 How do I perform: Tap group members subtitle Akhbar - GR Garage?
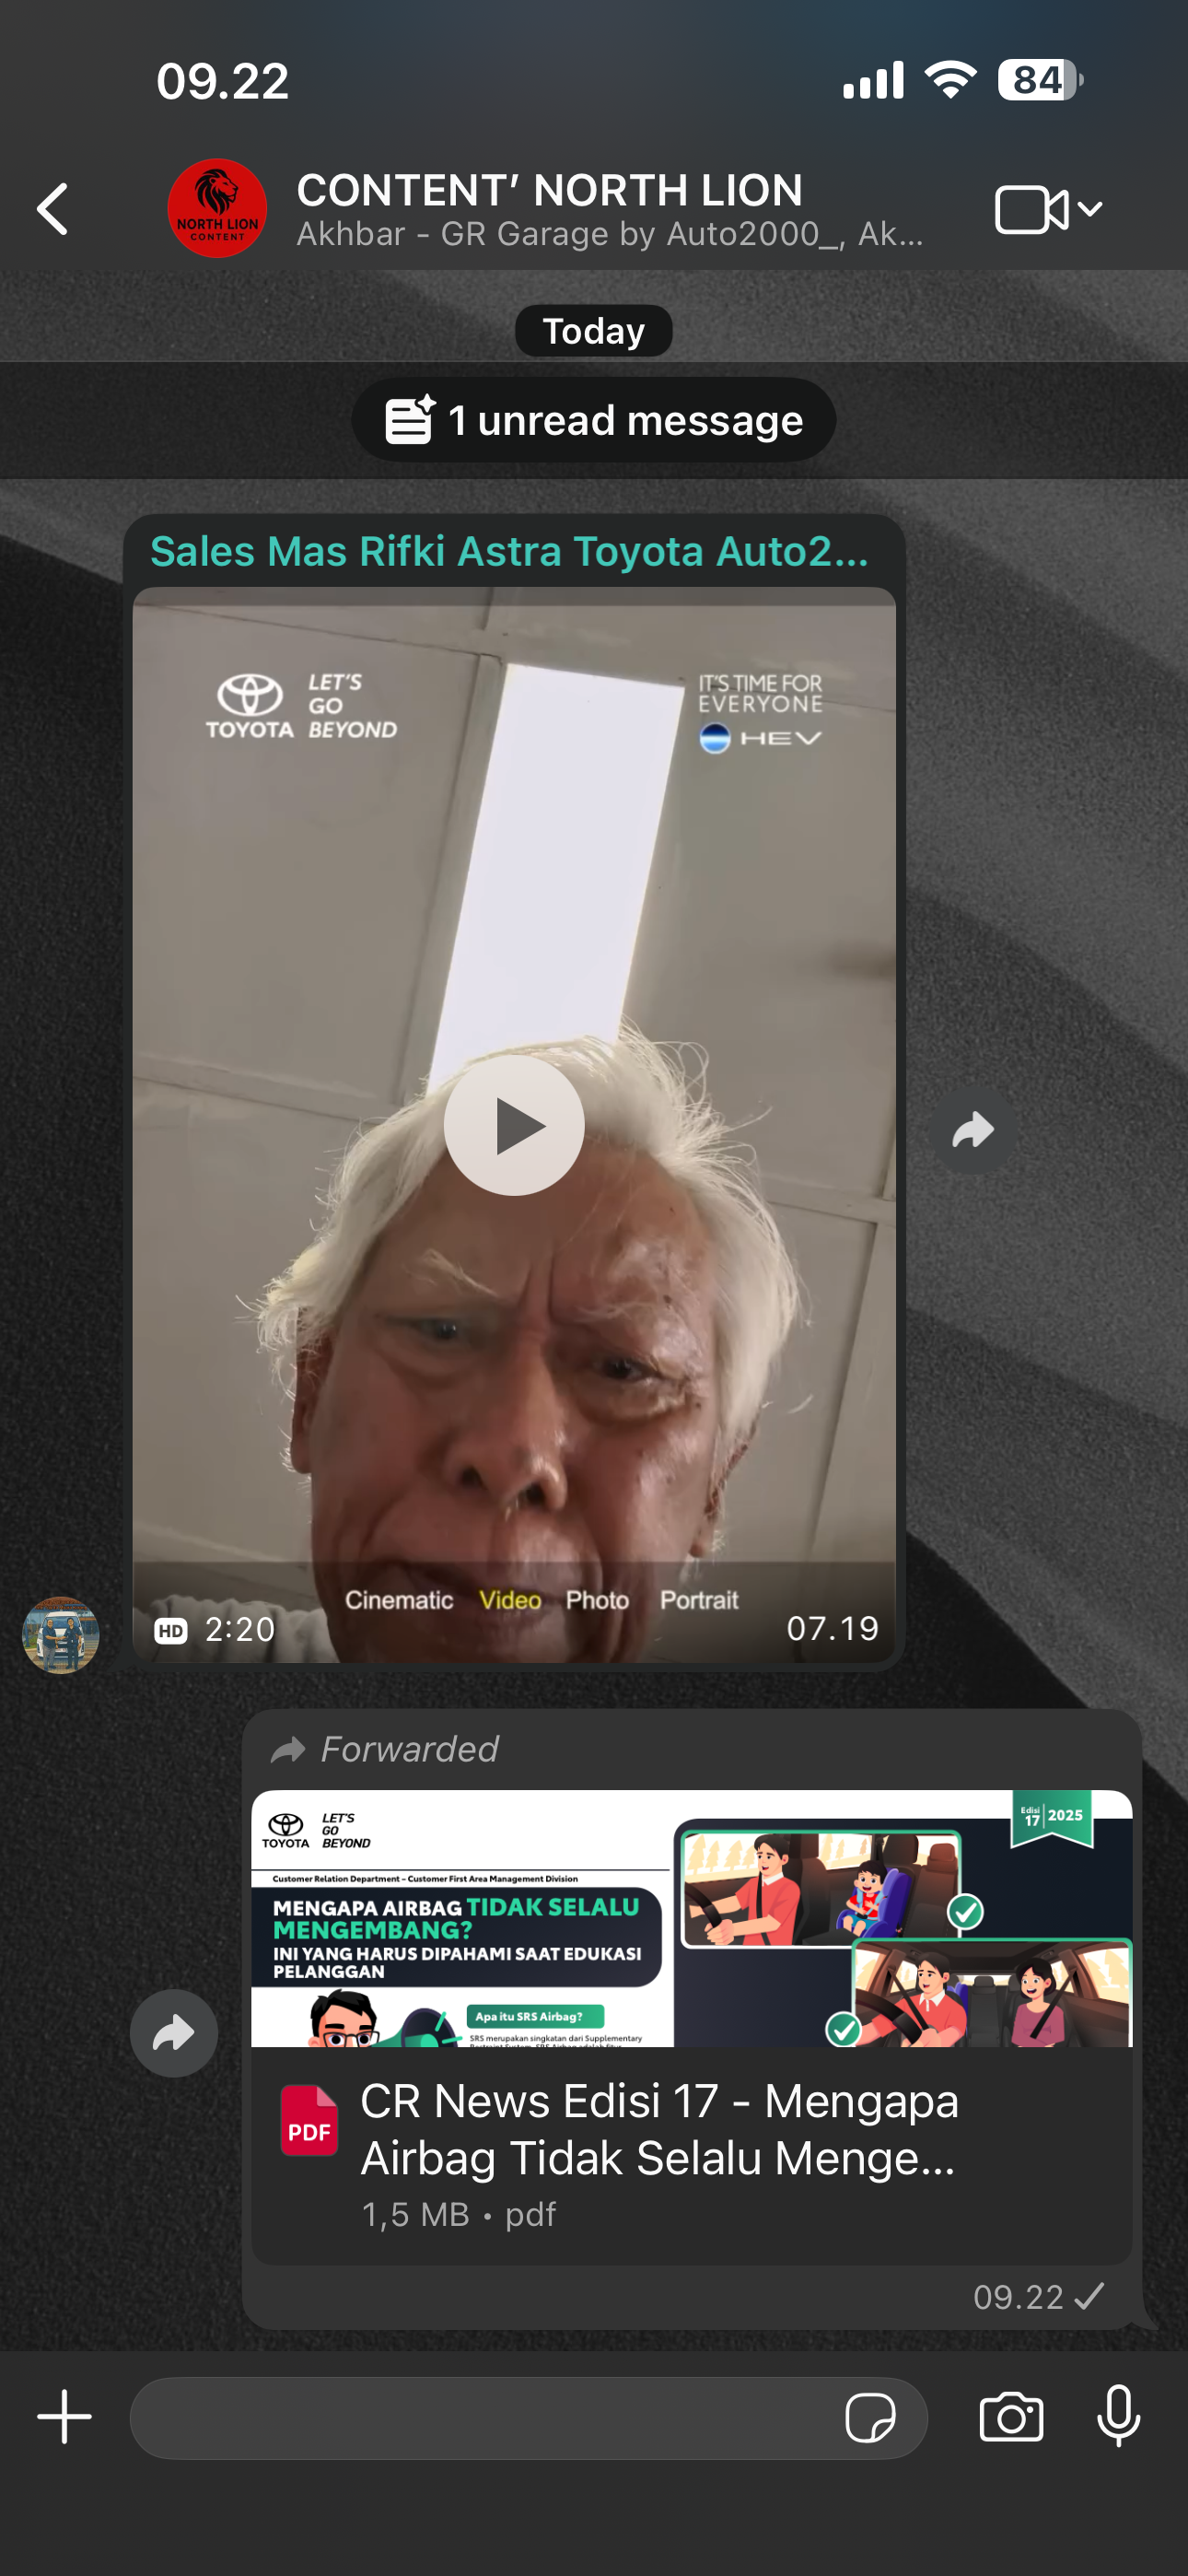click(610, 234)
